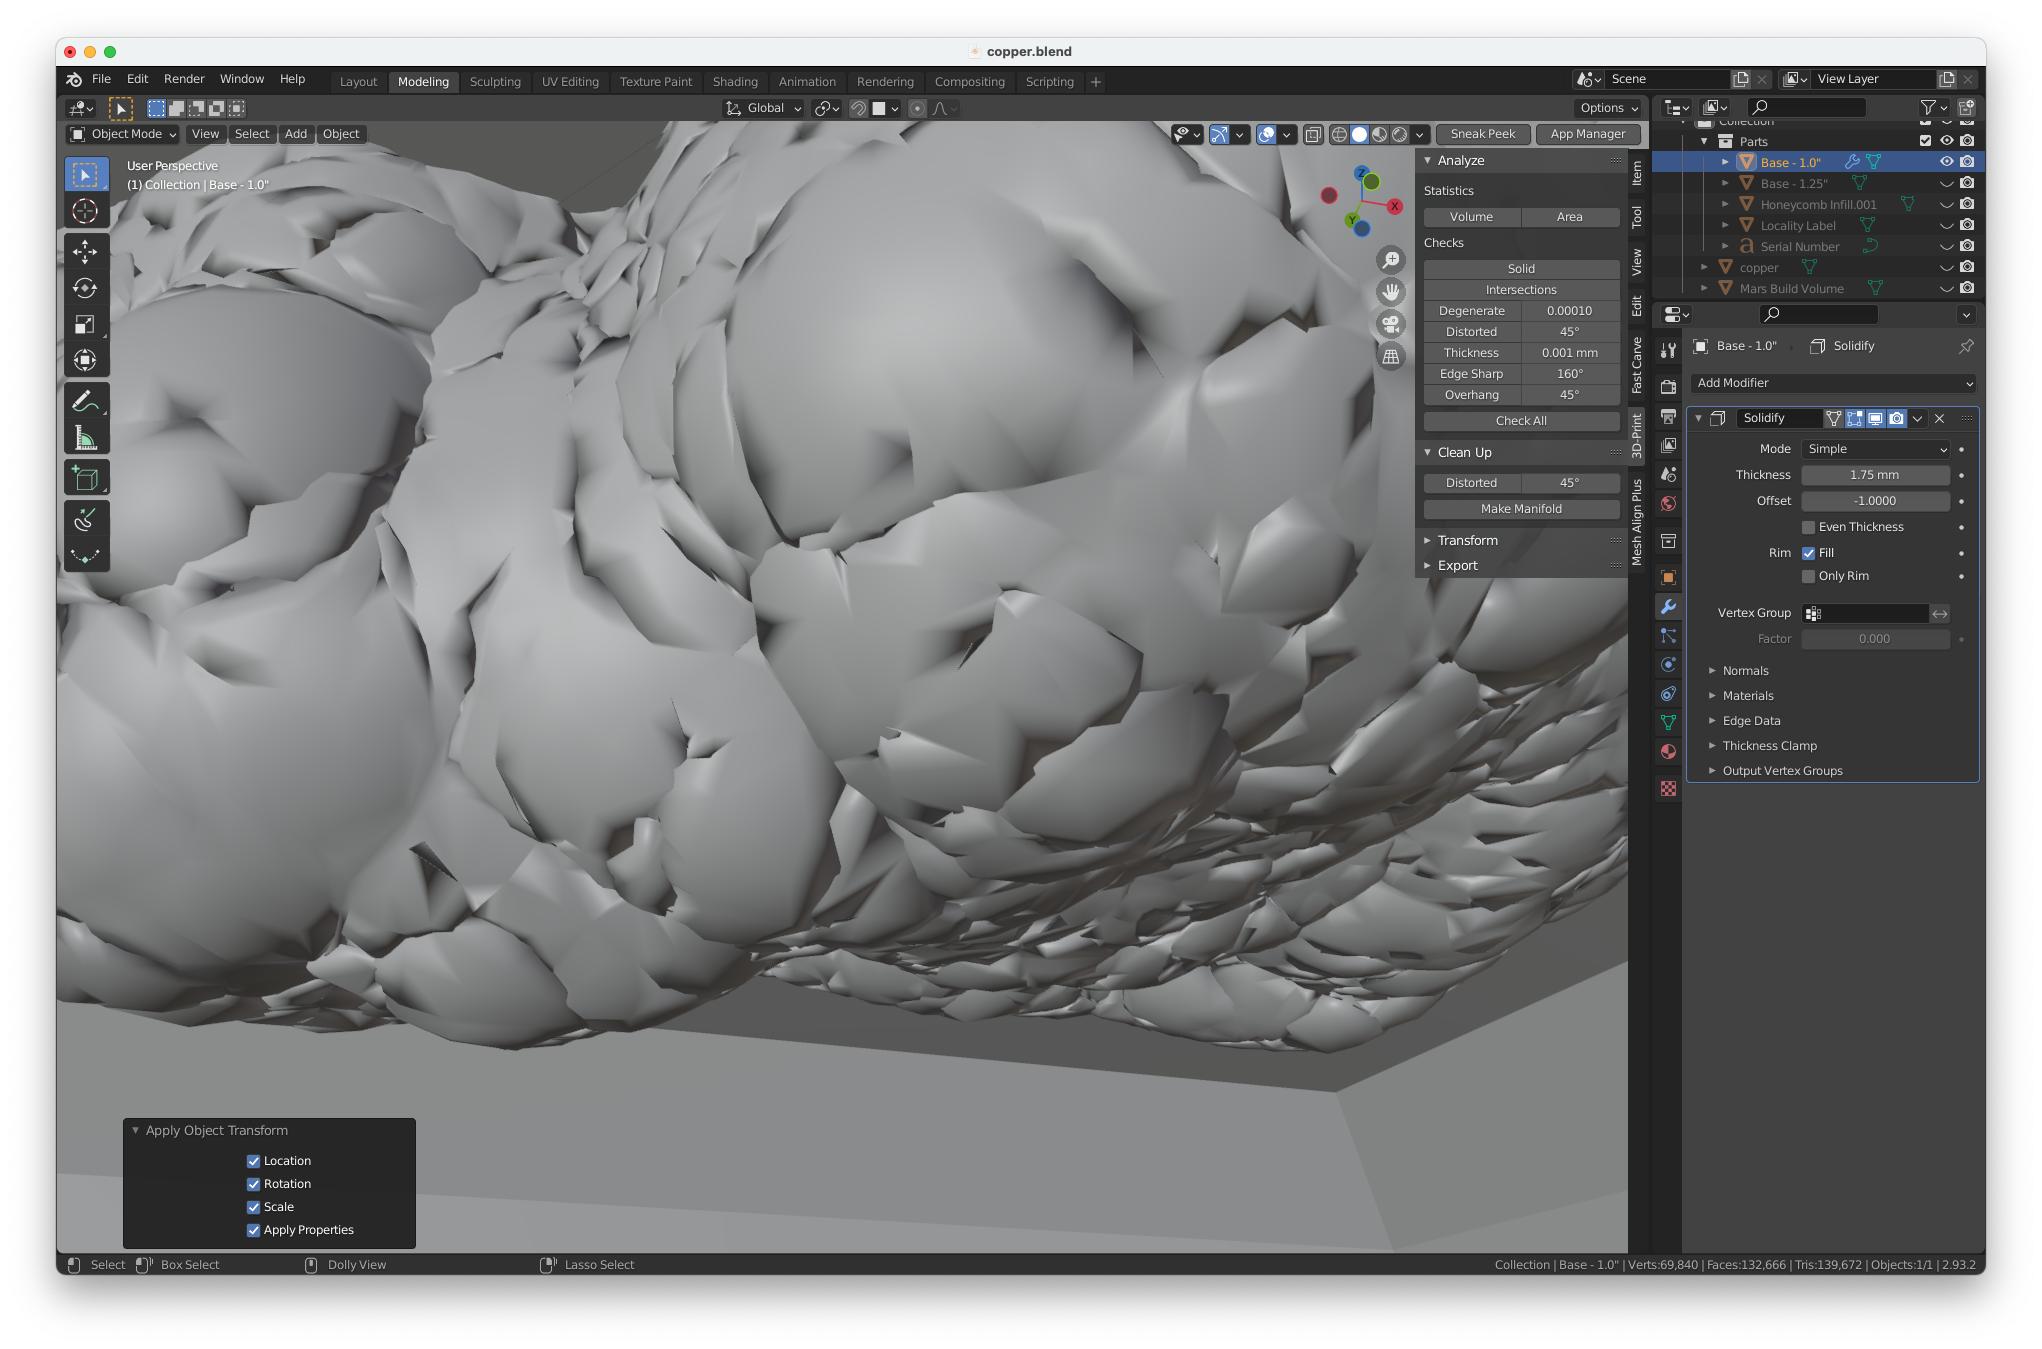Screen dimensions: 2042x1349
Task: Toggle Parts collection exclude checkbox
Action: click(1925, 141)
